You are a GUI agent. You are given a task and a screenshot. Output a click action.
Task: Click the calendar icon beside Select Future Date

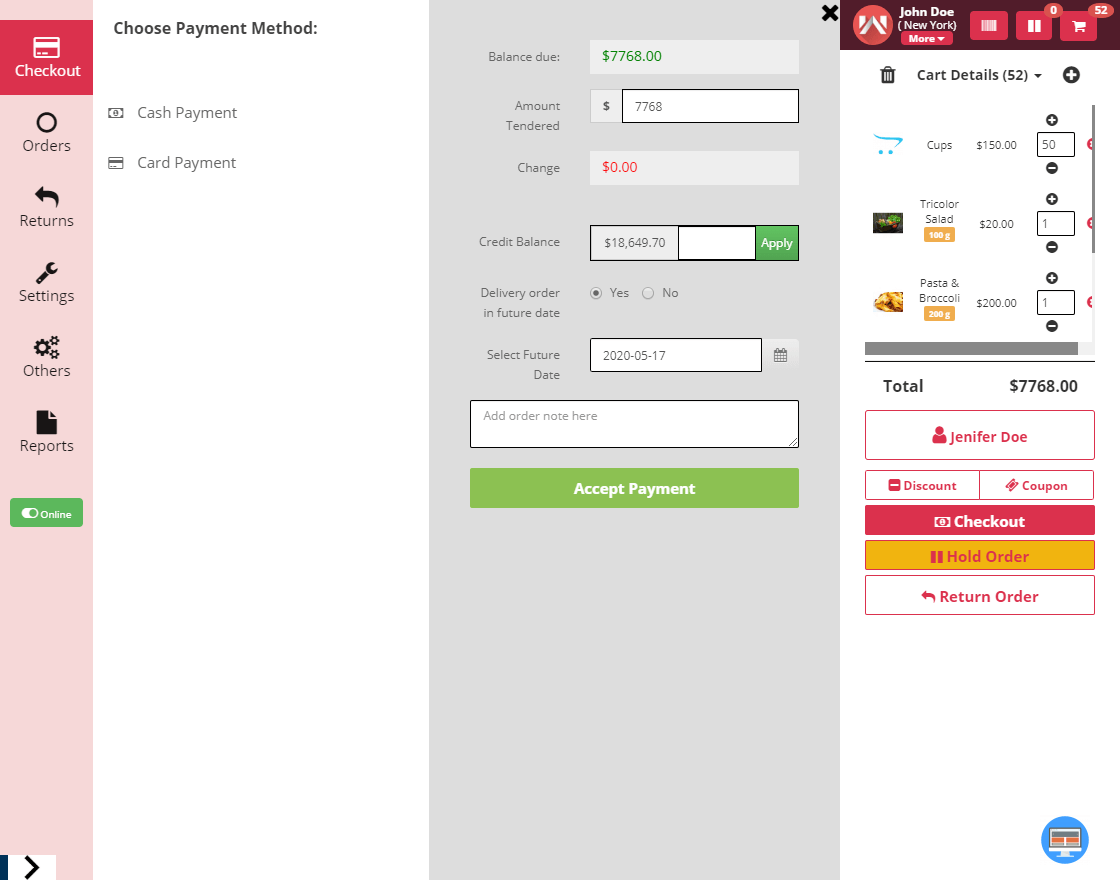click(780, 354)
